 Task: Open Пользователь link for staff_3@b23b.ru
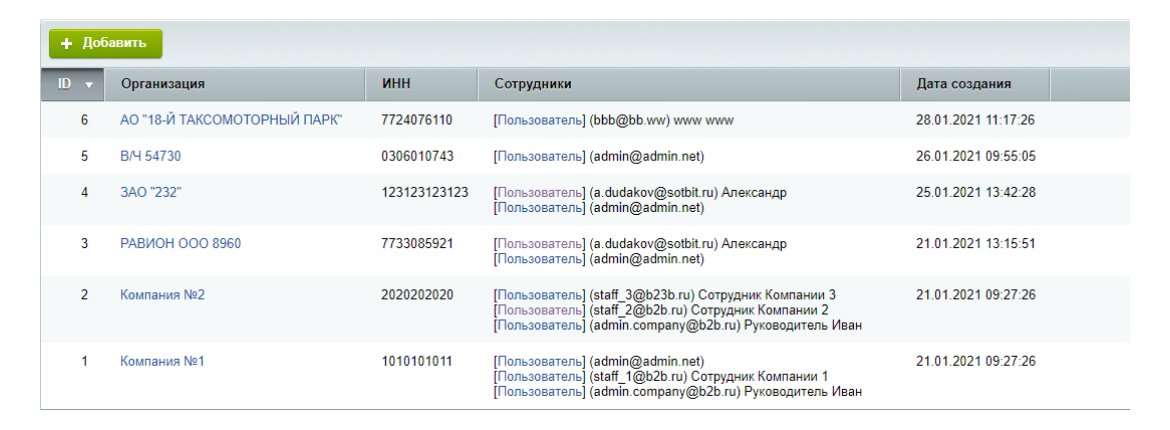[541, 295]
